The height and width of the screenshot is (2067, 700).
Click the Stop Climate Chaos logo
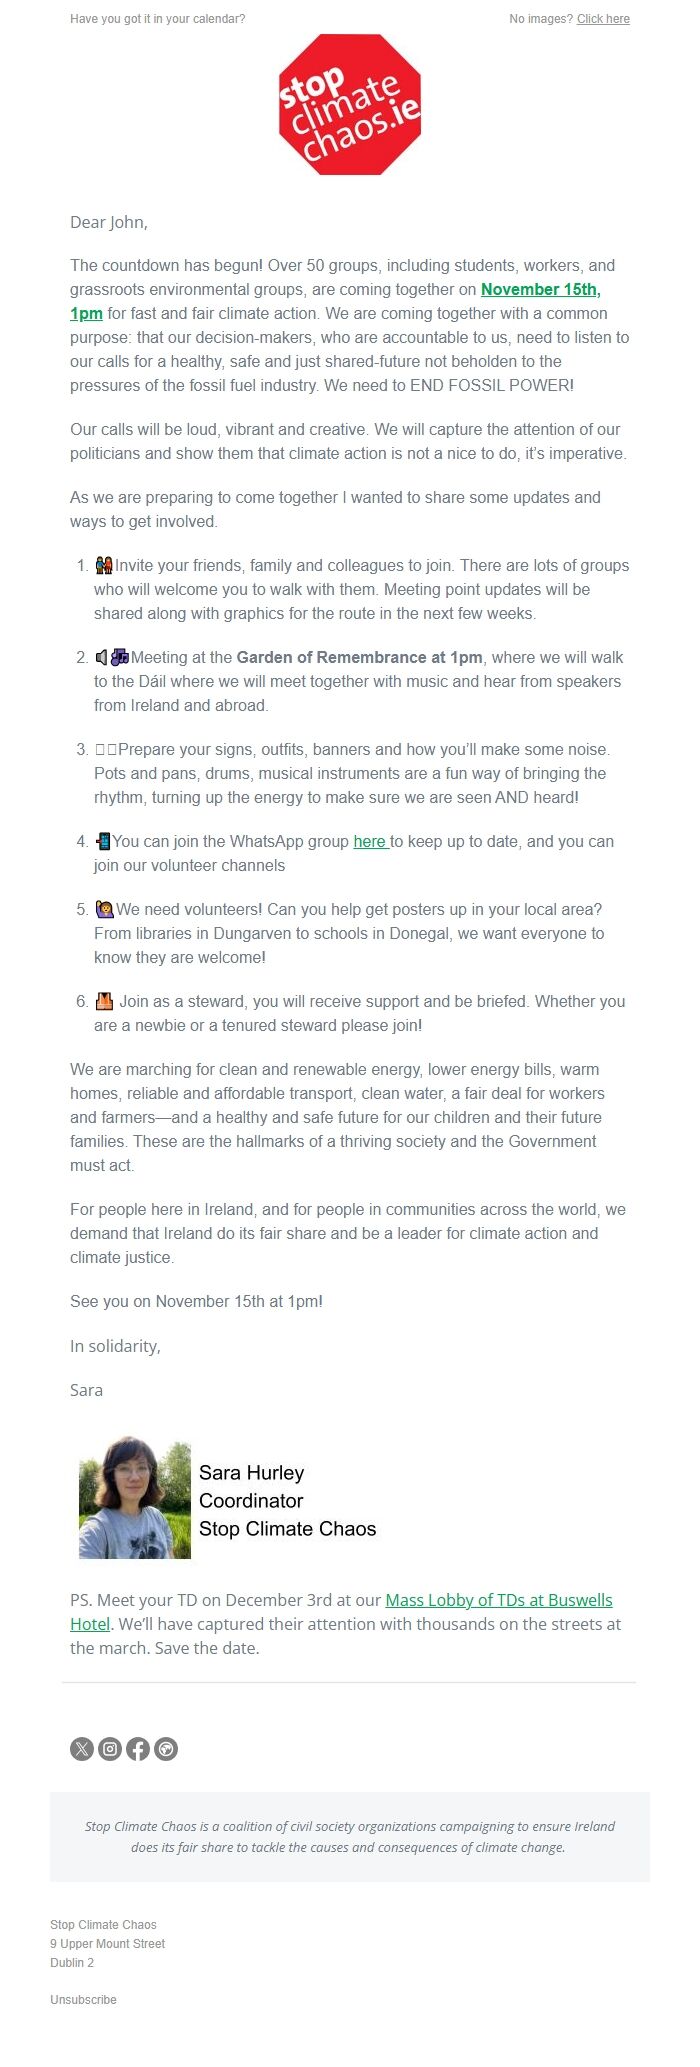[350, 105]
